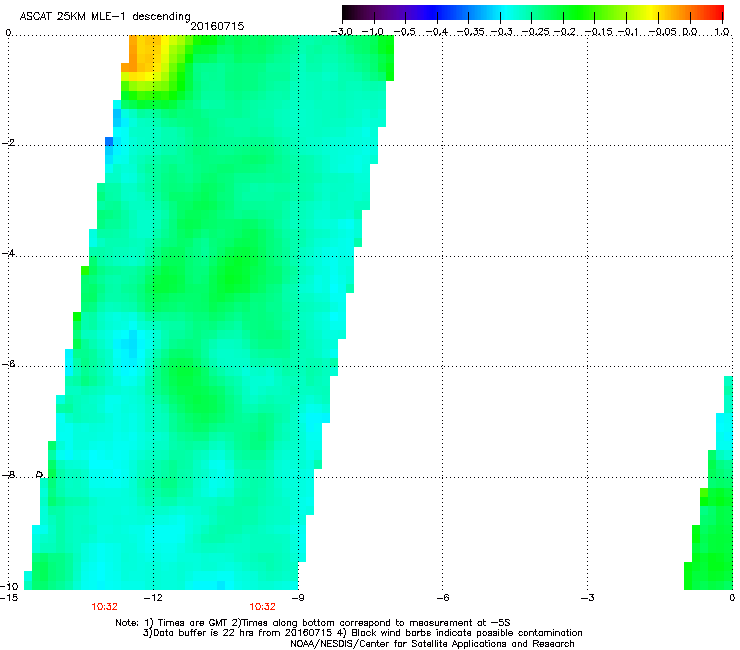Select the date label 20160715
The image size is (740, 650).
(217, 26)
